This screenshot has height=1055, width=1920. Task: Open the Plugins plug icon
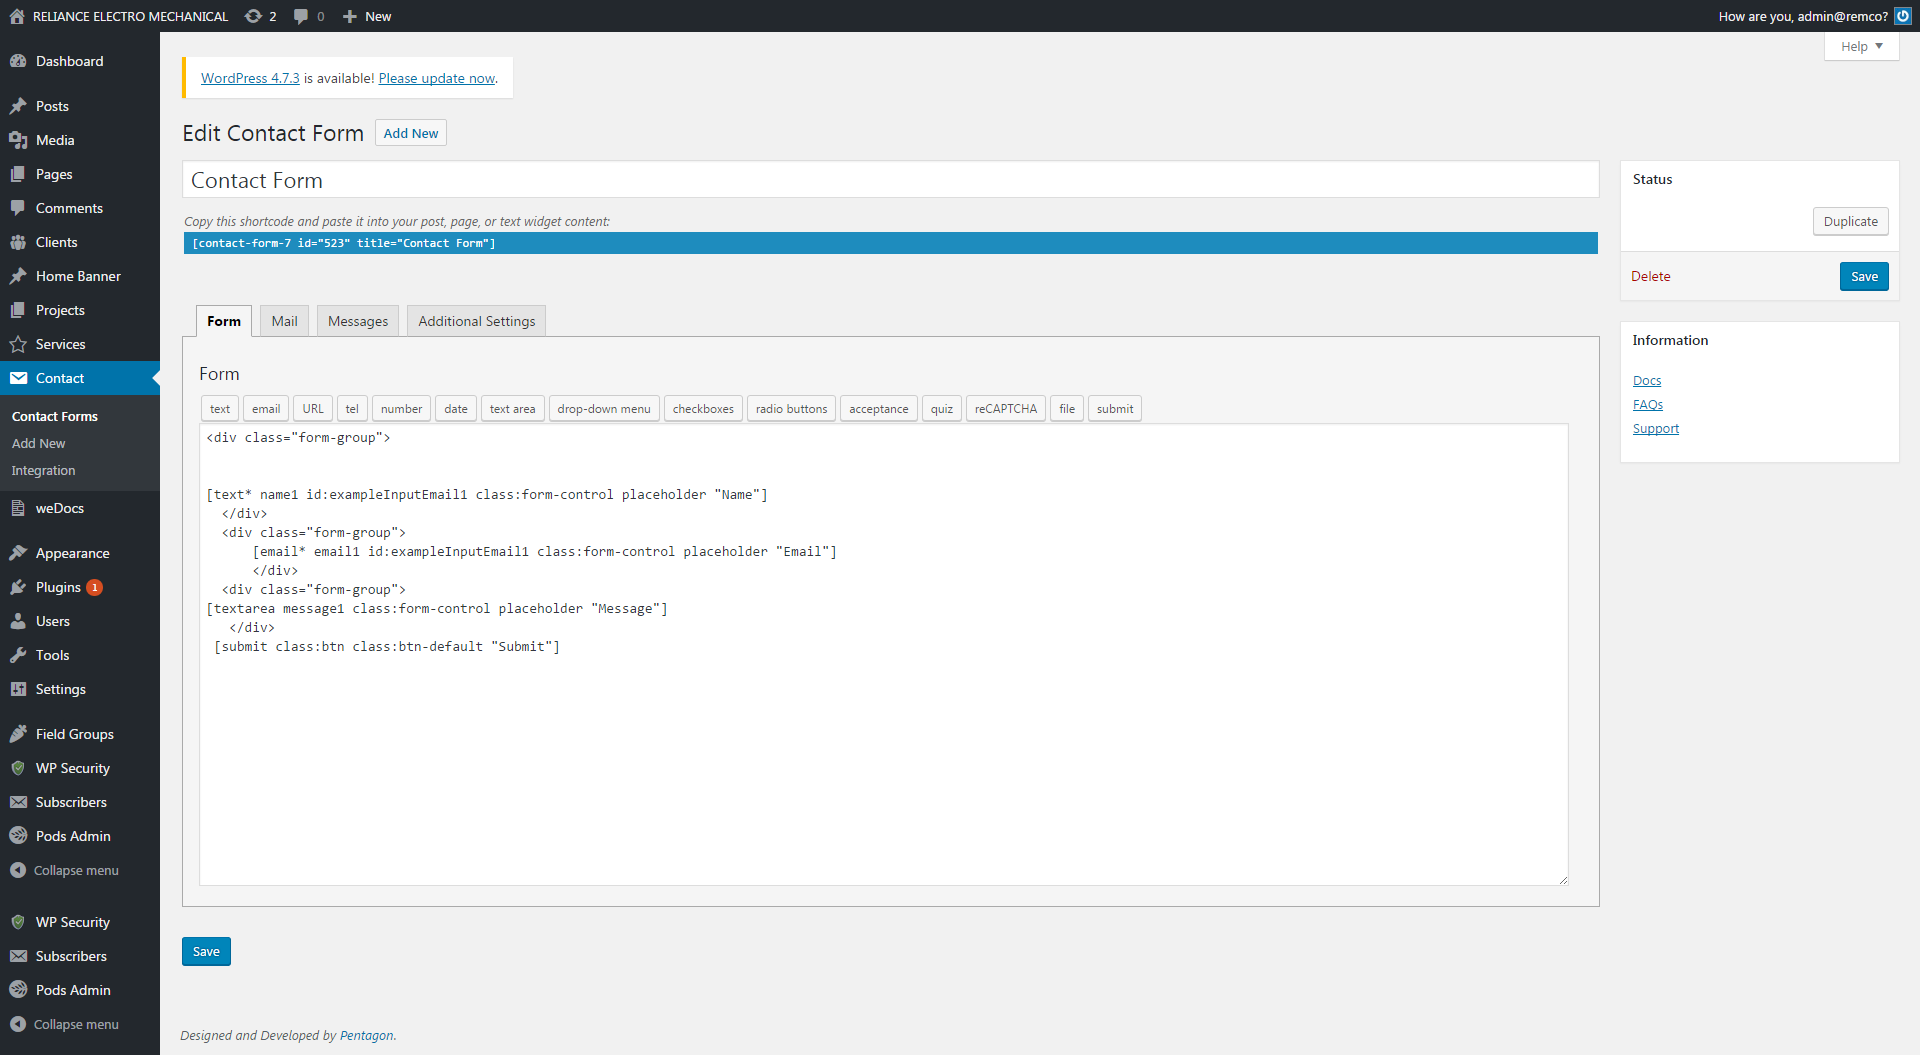pos(18,587)
